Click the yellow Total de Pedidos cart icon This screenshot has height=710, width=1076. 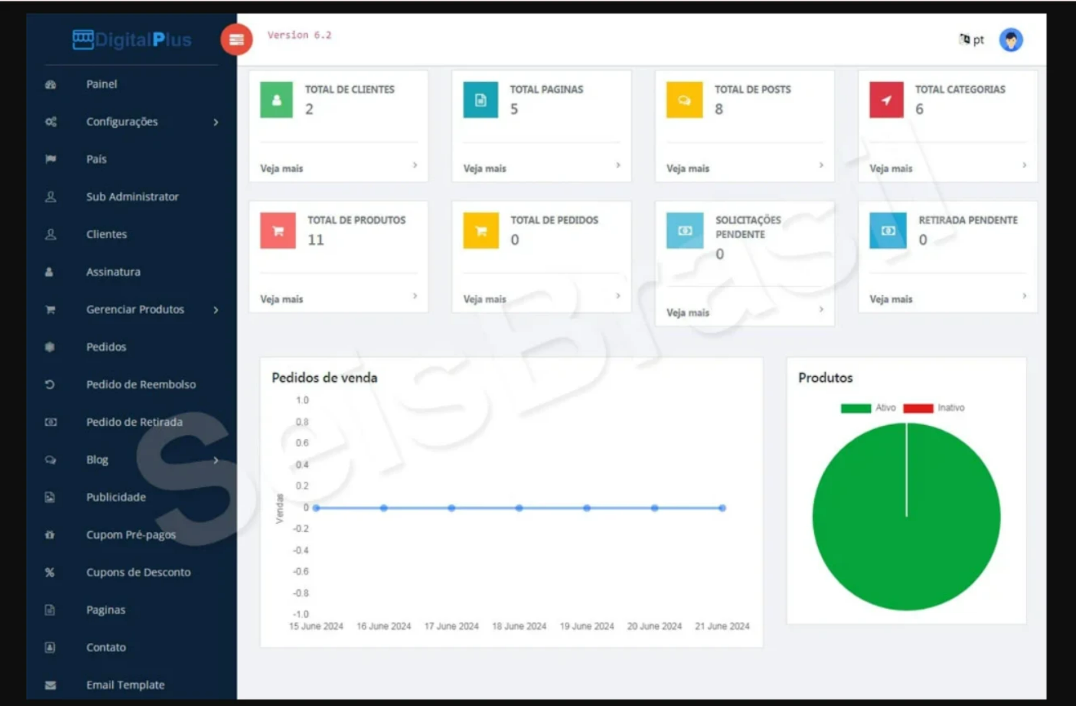[x=480, y=231]
